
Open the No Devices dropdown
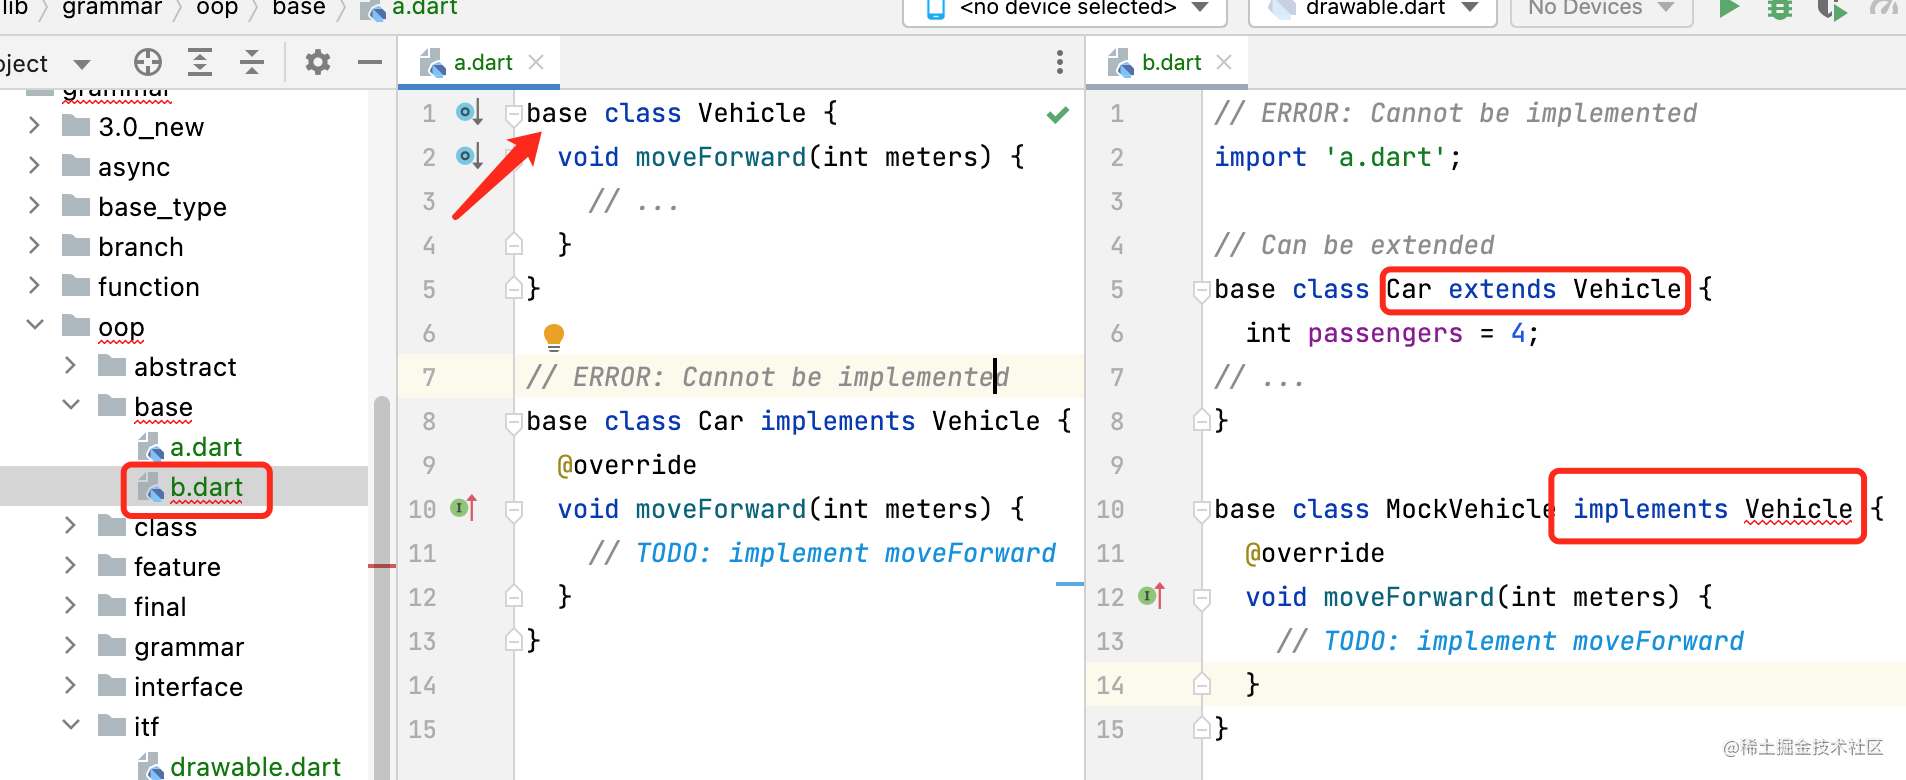1601,8
